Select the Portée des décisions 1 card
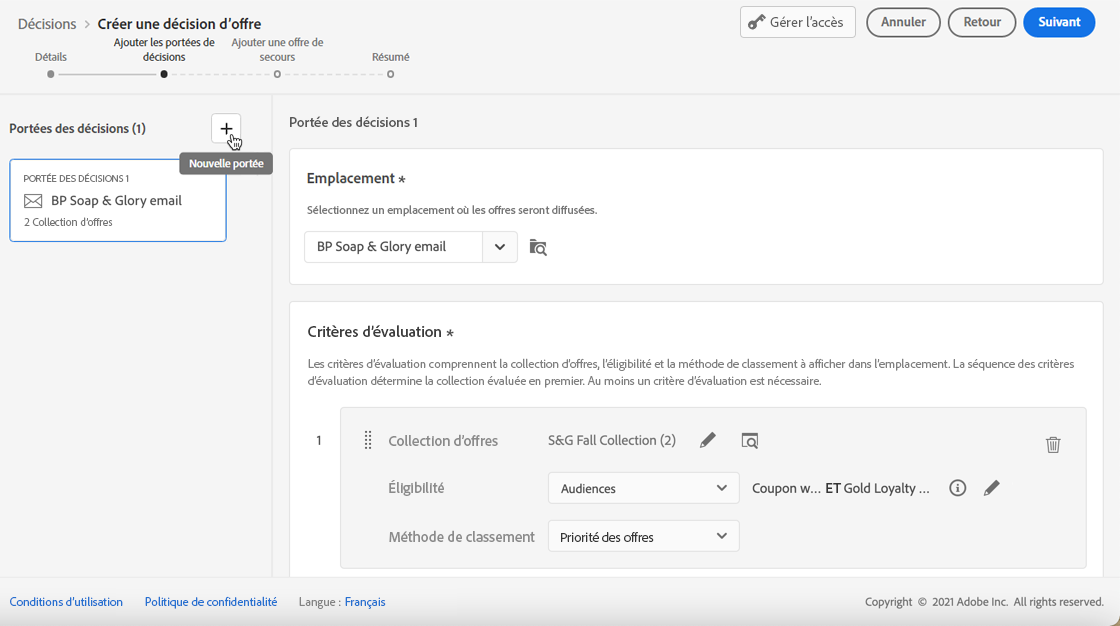The image size is (1120, 626). (x=118, y=200)
